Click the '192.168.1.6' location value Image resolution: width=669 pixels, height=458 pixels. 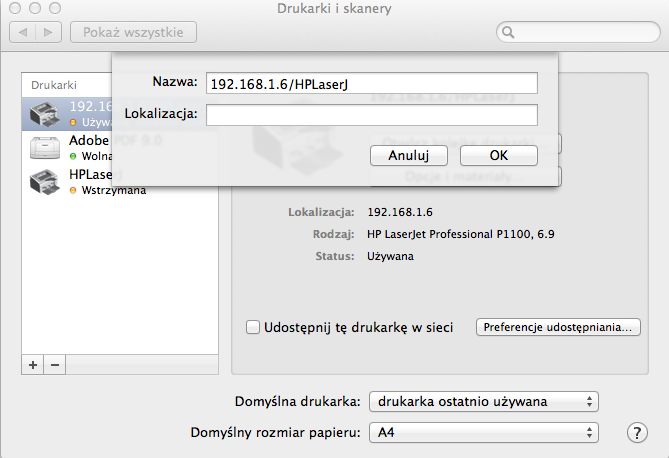(x=400, y=212)
